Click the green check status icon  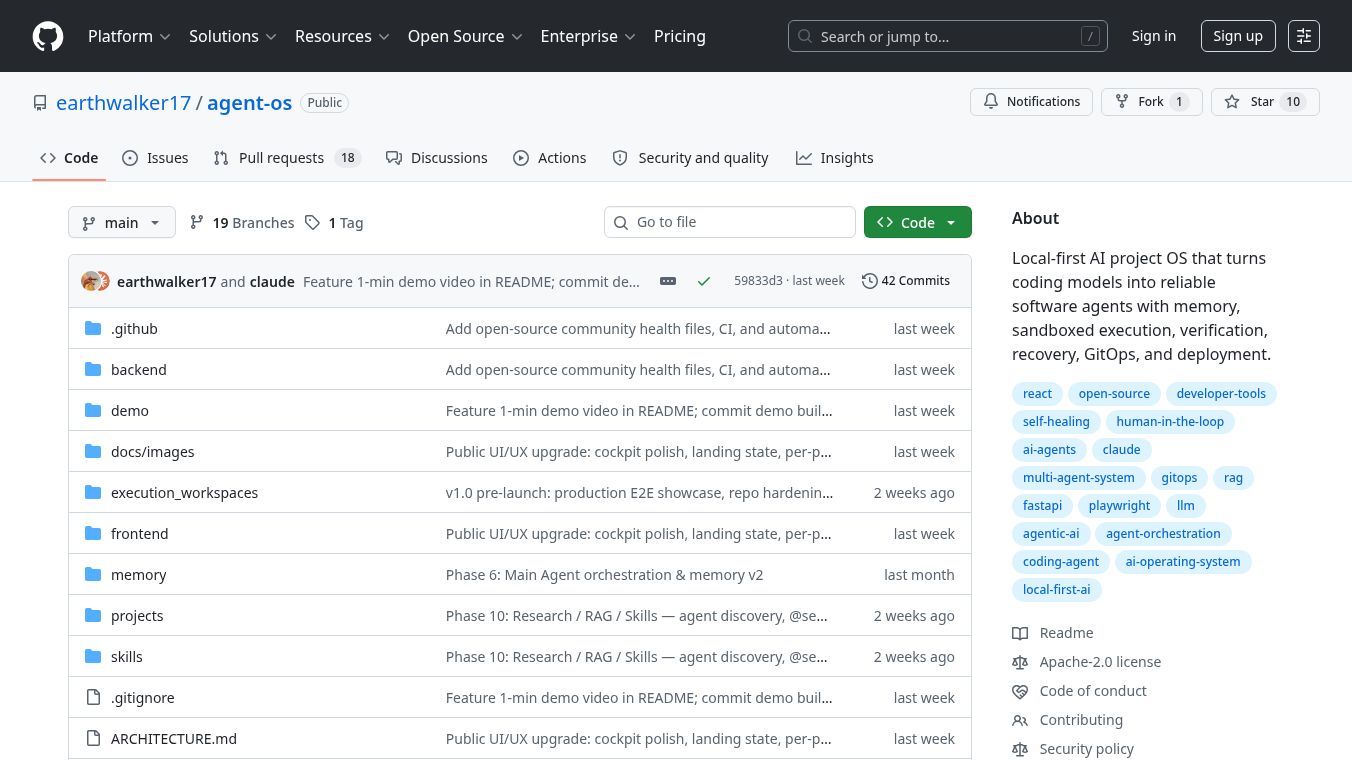(x=704, y=281)
